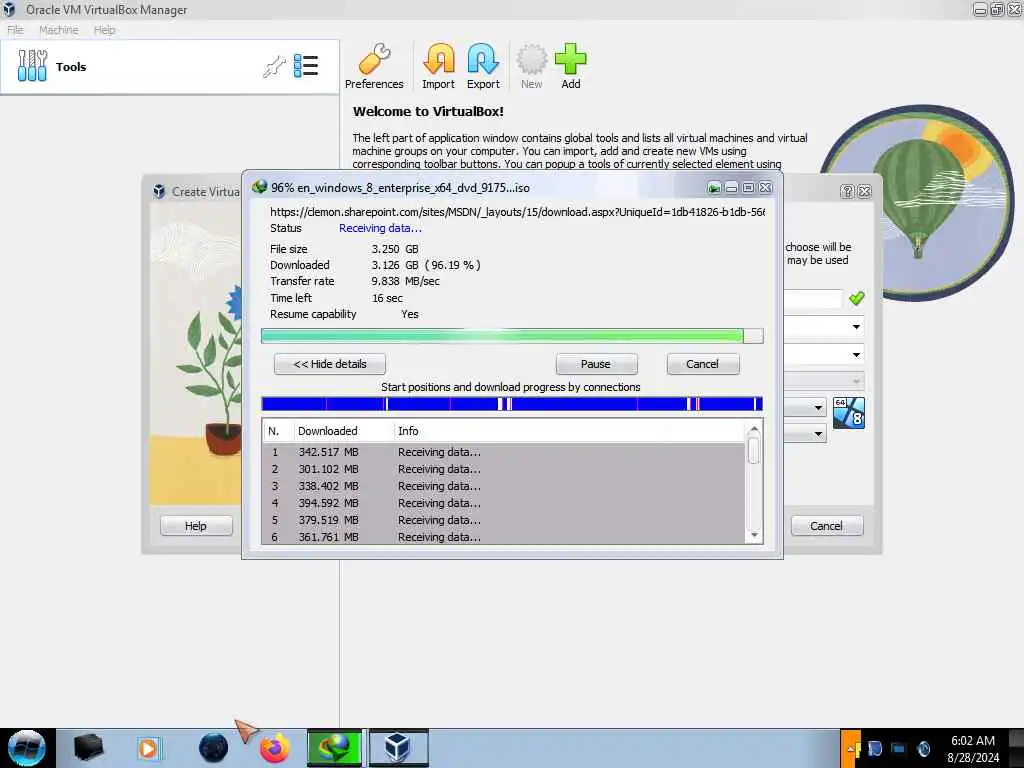Click the pin tools icon
1024x768 pixels.
pos(274,67)
